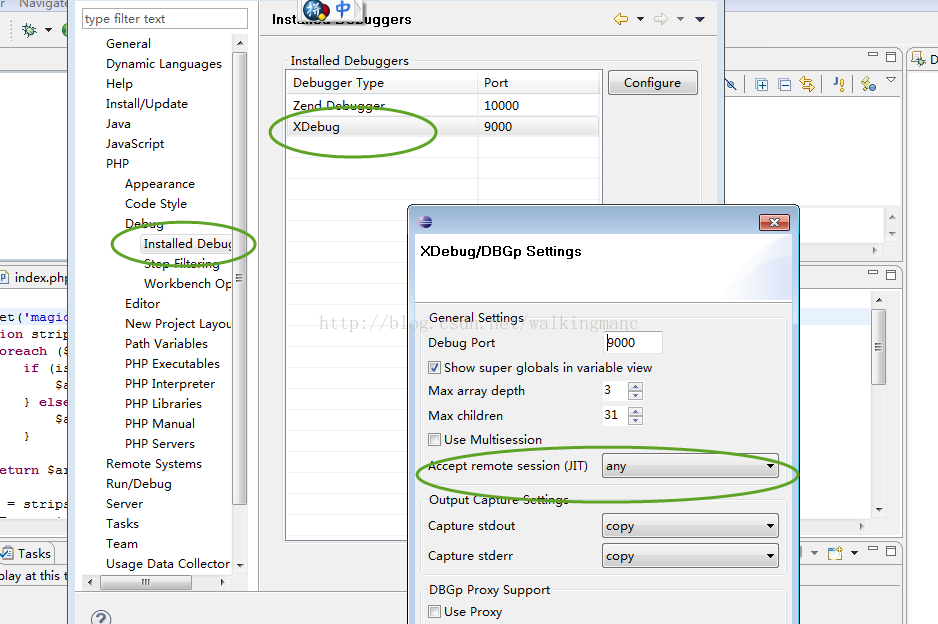Click the Tasks view tab

pos(27,553)
